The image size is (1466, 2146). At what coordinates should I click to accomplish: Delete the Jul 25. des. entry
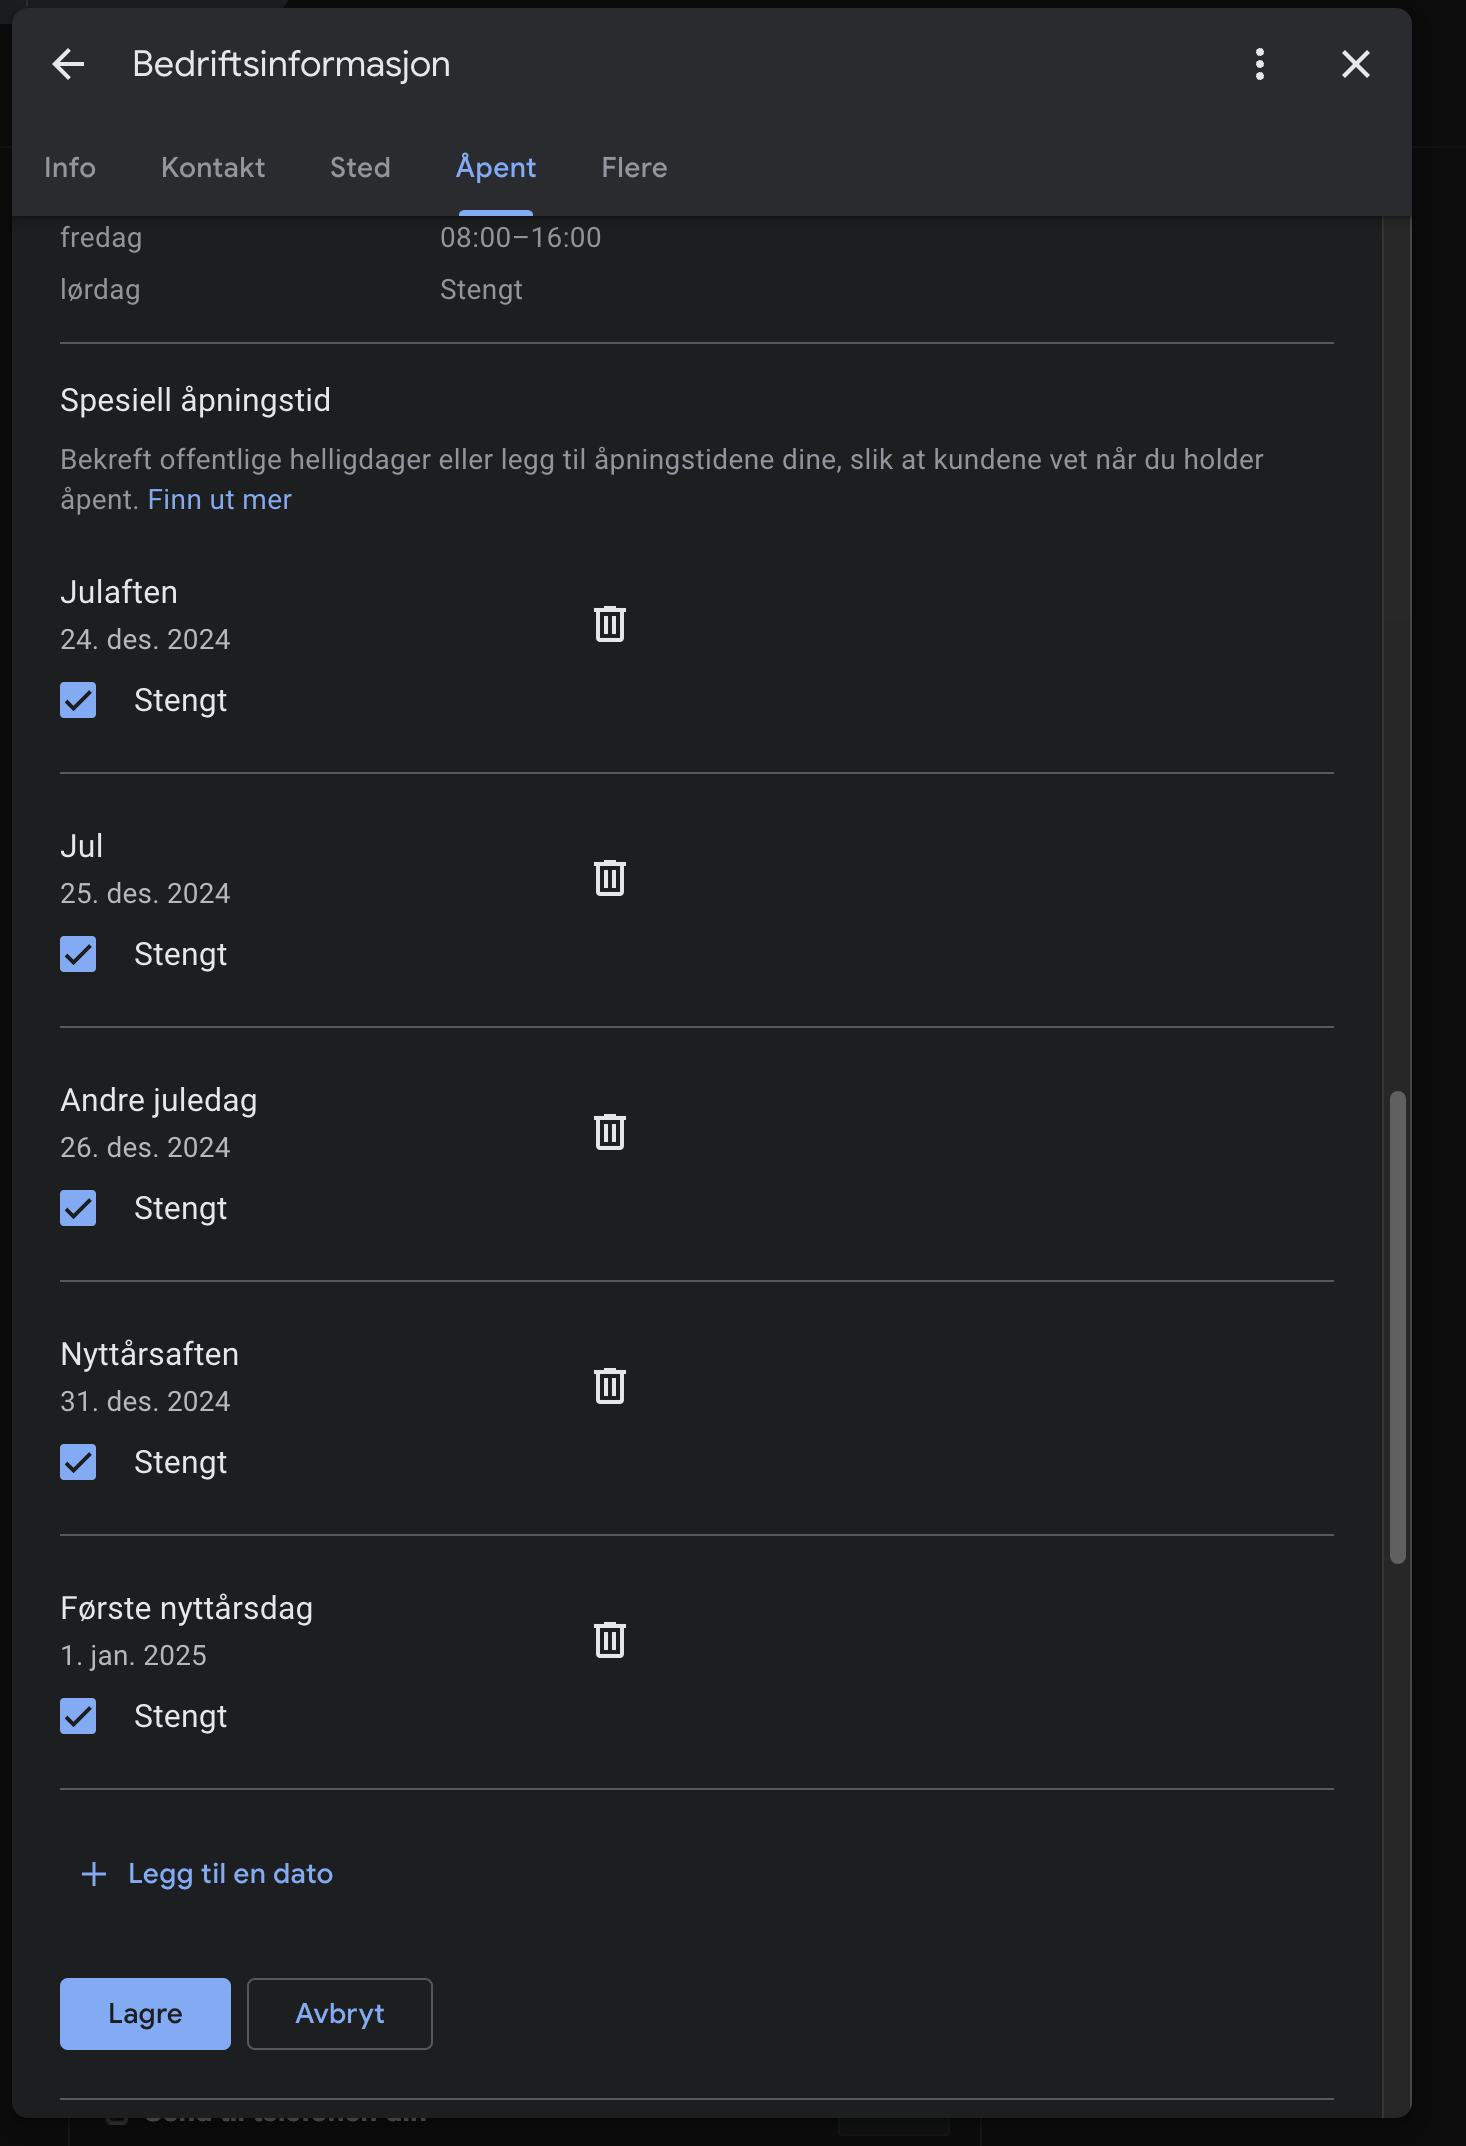click(610, 878)
